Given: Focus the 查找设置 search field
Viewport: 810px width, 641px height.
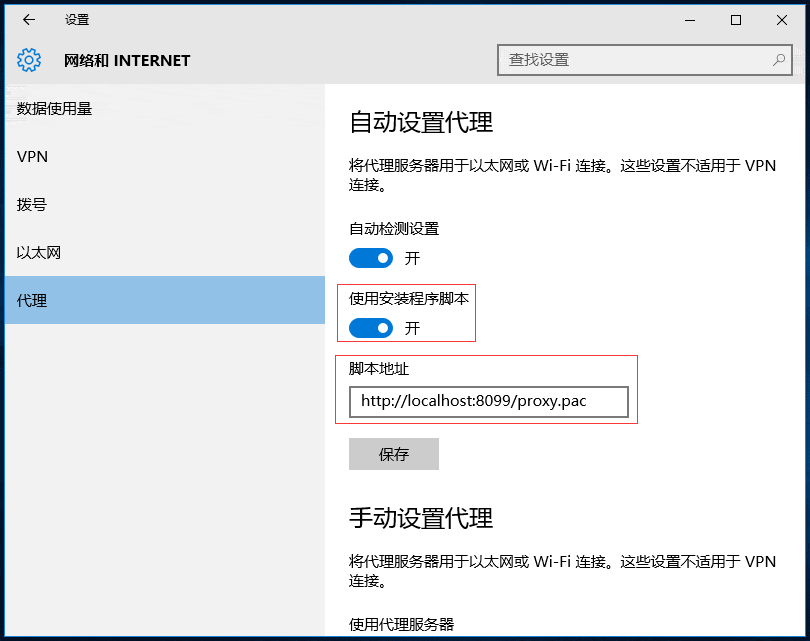Looking at the screenshot, I should pos(635,60).
